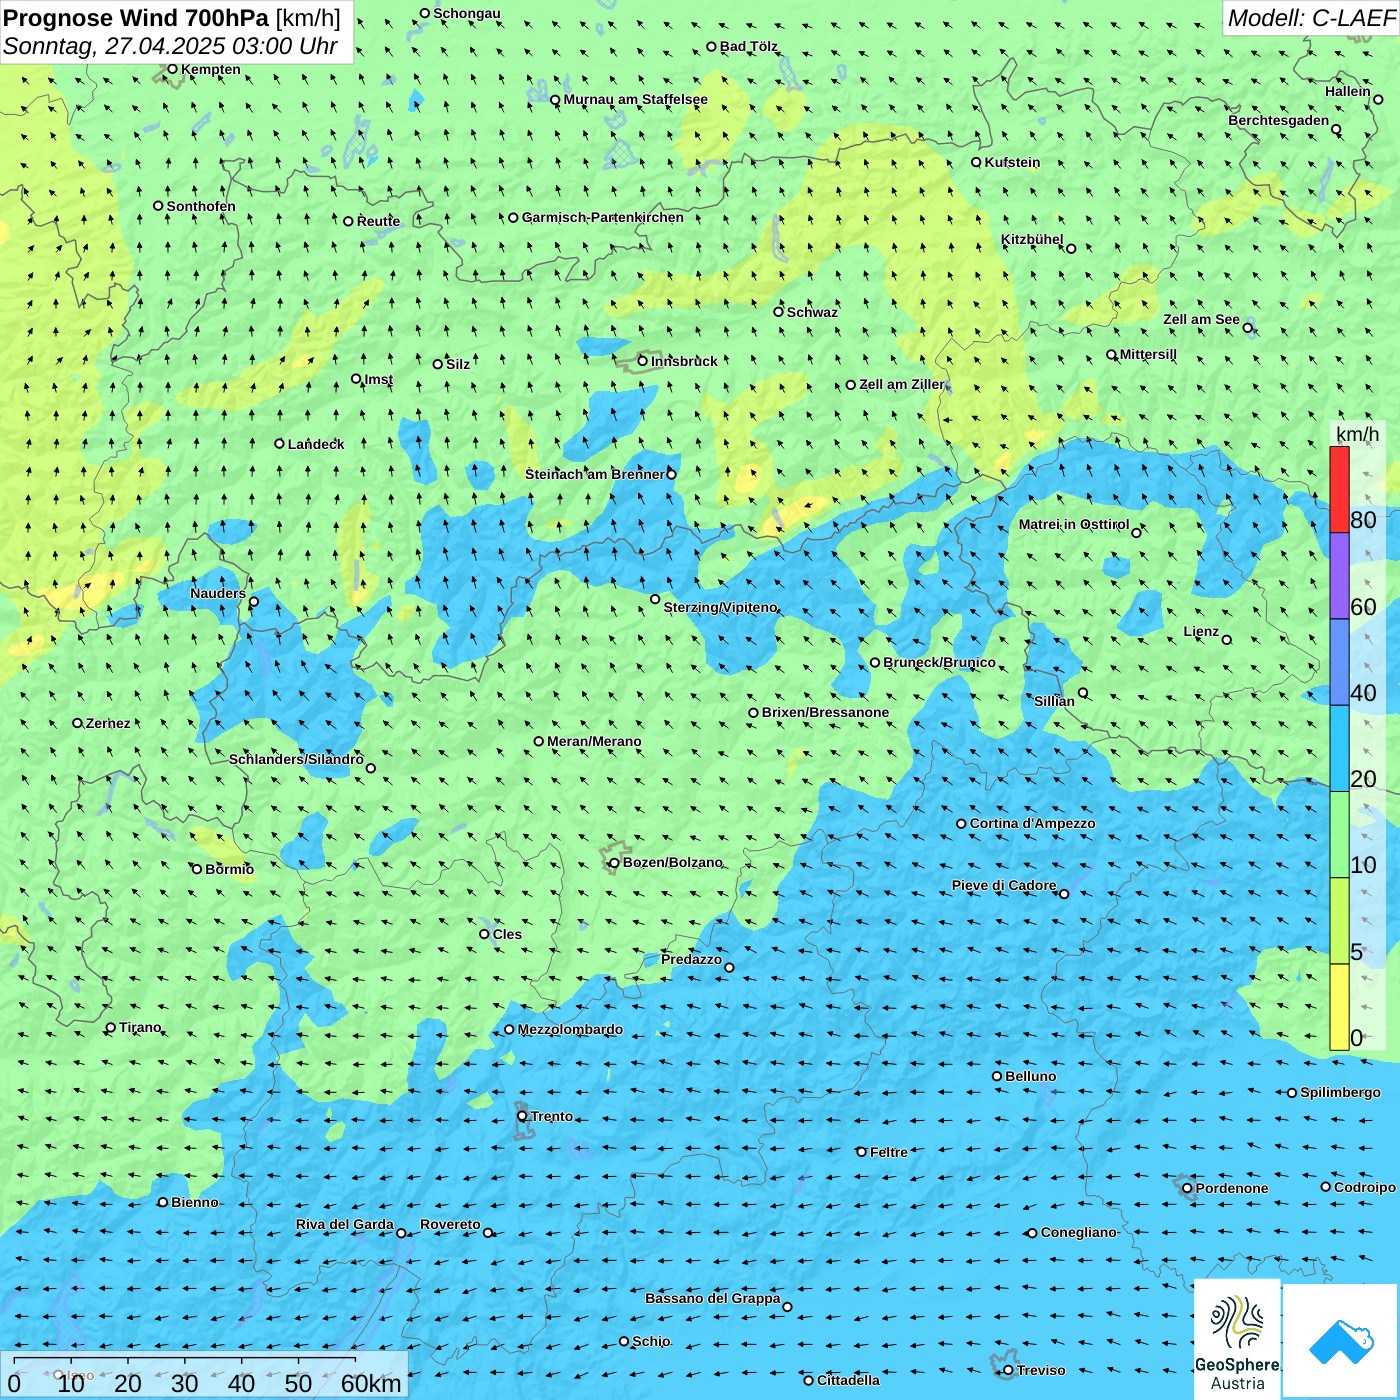Click the Hallein city label
The image size is (1400, 1400).
pyautogui.click(x=1348, y=91)
